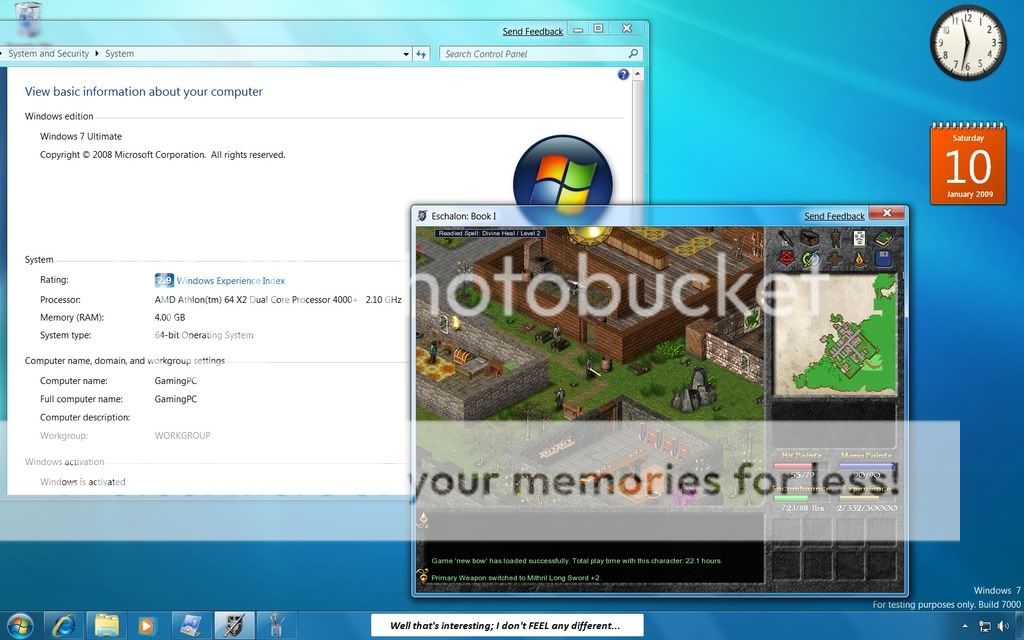Expand the address bar history dropdown arrow
1024x640 pixels.
406,54
